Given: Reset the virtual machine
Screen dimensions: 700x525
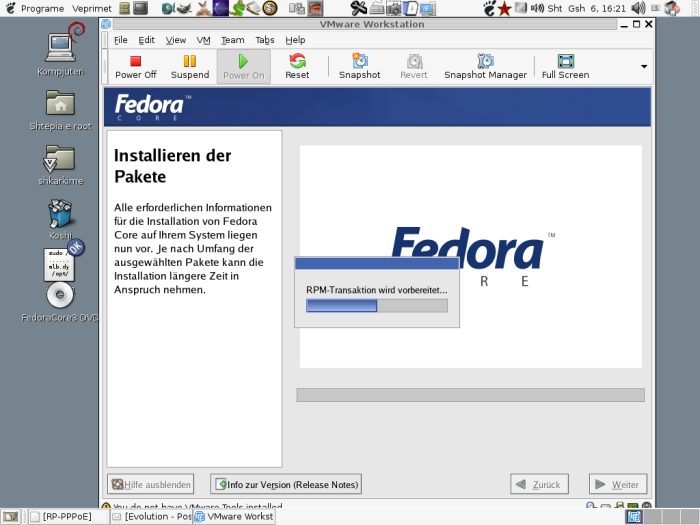Looking at the screenshot, I should click(297, 67).
